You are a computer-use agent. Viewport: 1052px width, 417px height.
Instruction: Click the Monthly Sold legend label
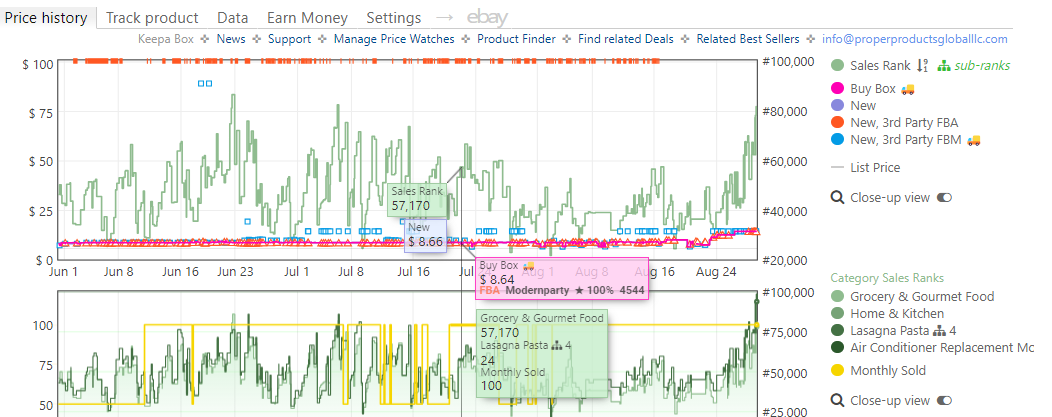click(x=888, y=371)
